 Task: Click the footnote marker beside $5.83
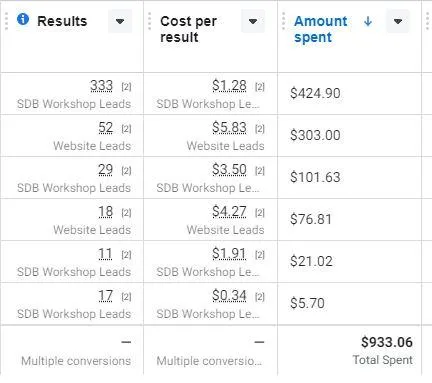pos(260,129)
